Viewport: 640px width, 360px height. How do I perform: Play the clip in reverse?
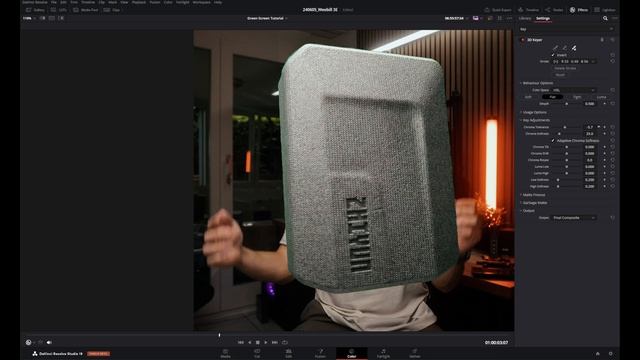249,342
